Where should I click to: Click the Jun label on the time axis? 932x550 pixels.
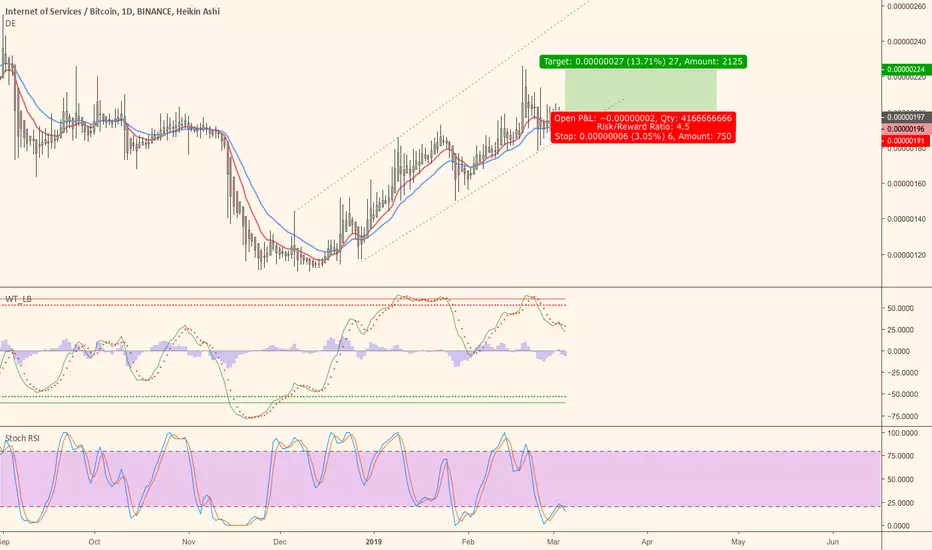click(x=833, y=542)
